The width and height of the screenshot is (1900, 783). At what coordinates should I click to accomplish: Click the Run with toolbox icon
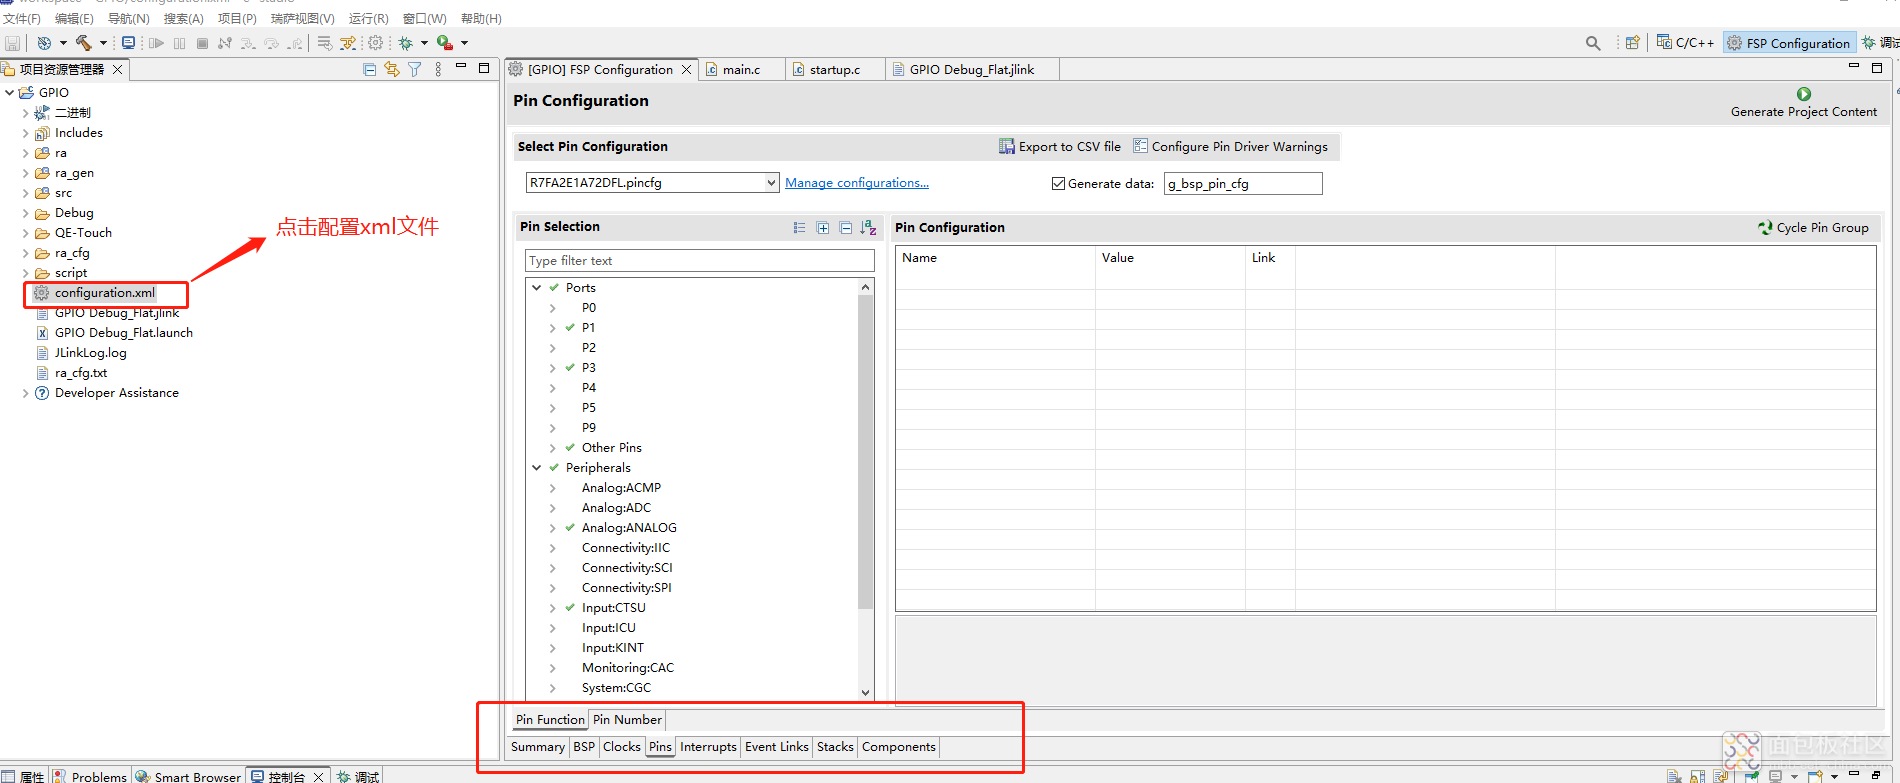(x=445, y=43)
